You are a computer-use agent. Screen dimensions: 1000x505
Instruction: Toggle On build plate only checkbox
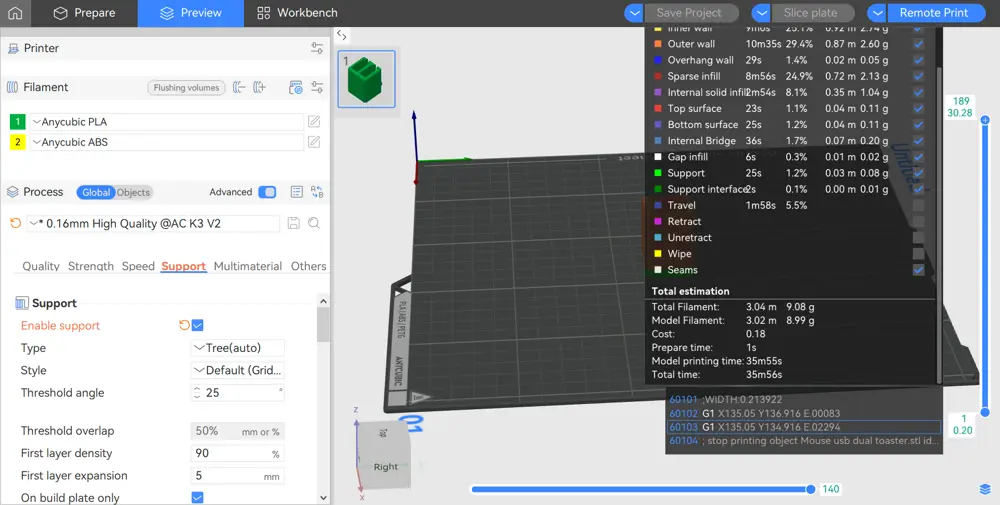[x=198, y=497]
